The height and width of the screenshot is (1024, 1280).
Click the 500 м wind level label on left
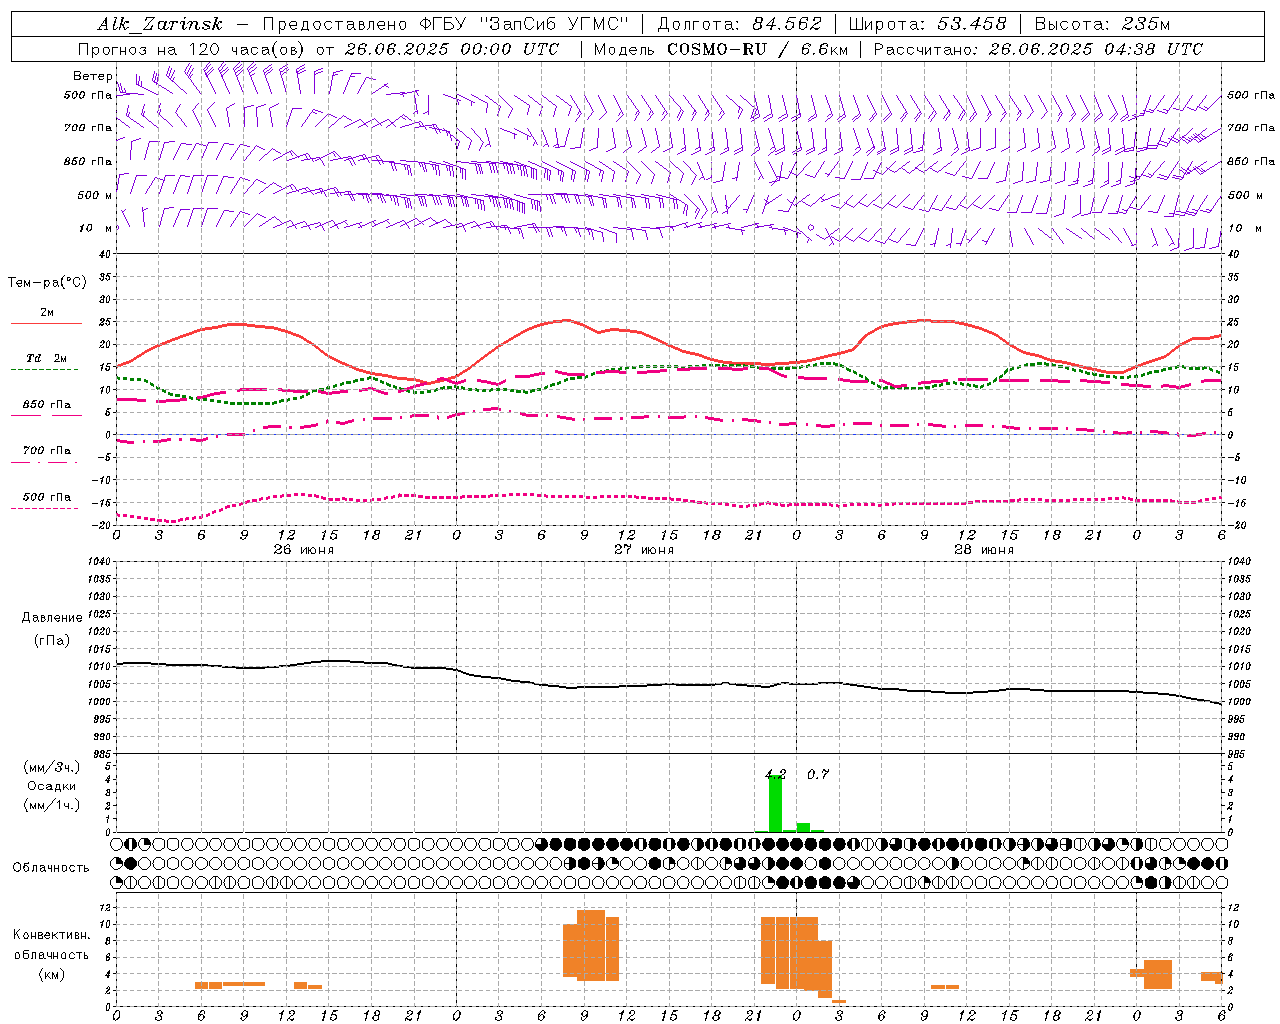(94, 195)
